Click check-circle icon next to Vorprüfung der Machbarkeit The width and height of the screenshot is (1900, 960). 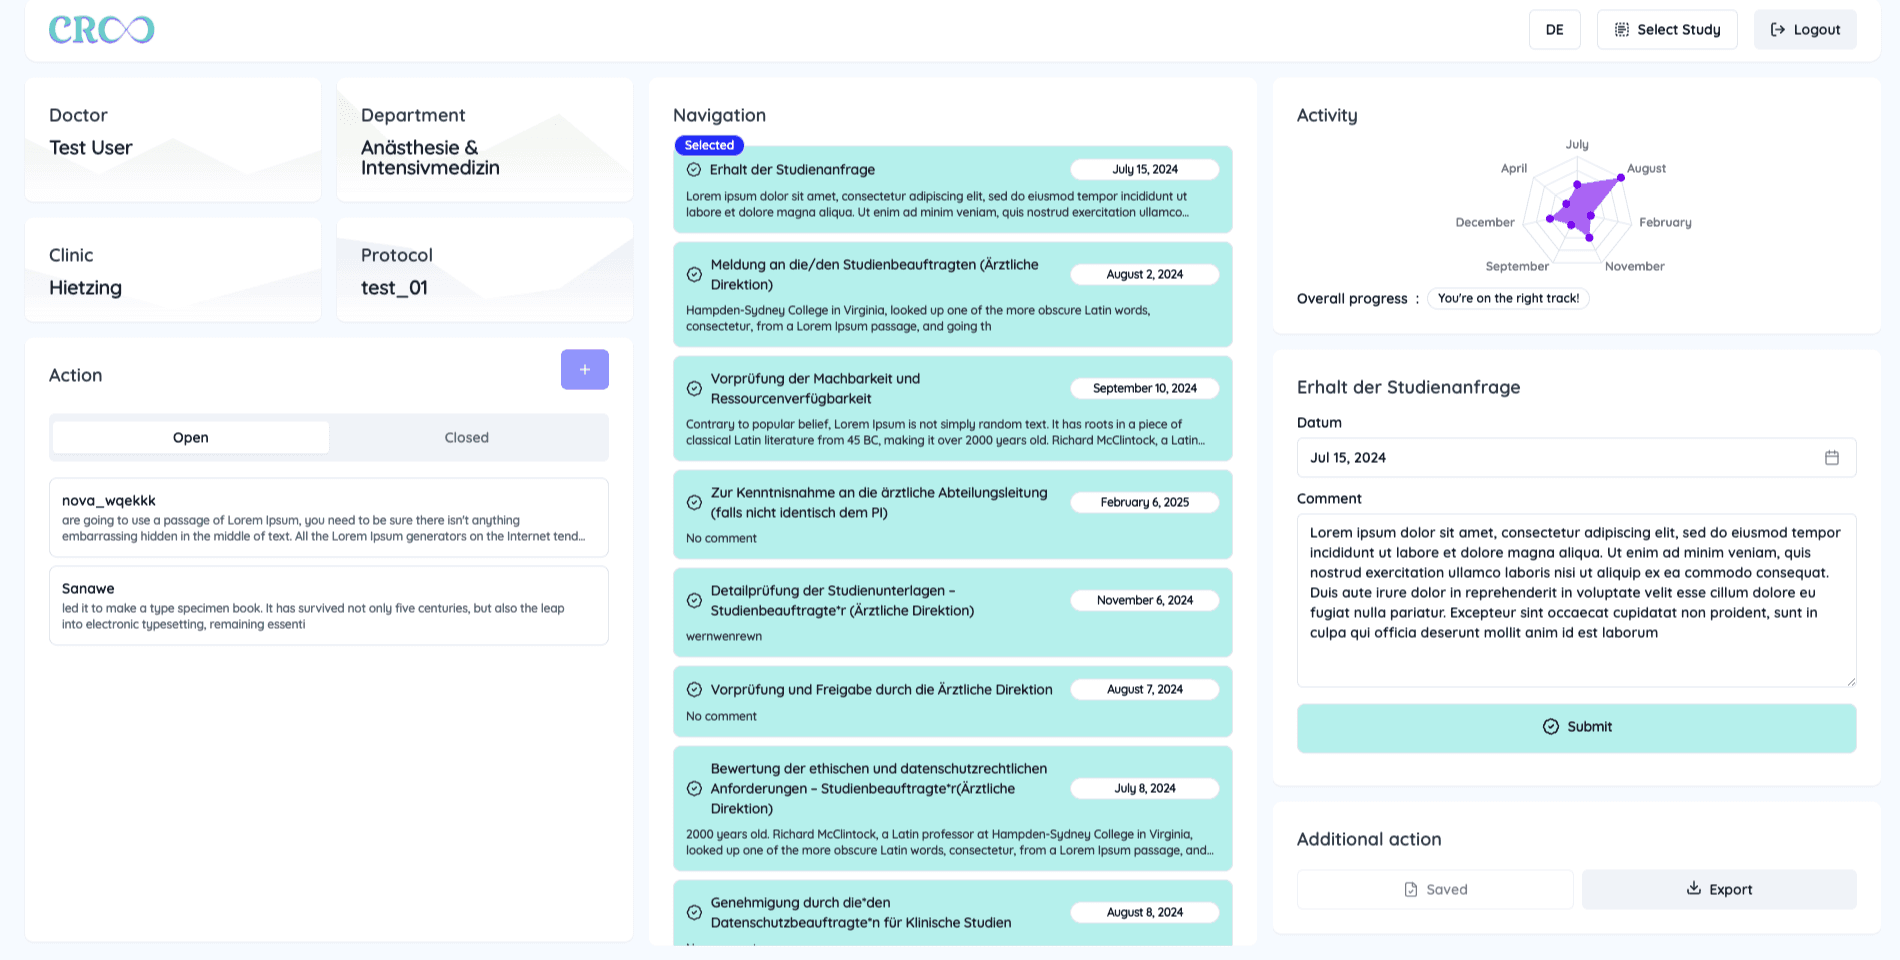click(694, 389)
